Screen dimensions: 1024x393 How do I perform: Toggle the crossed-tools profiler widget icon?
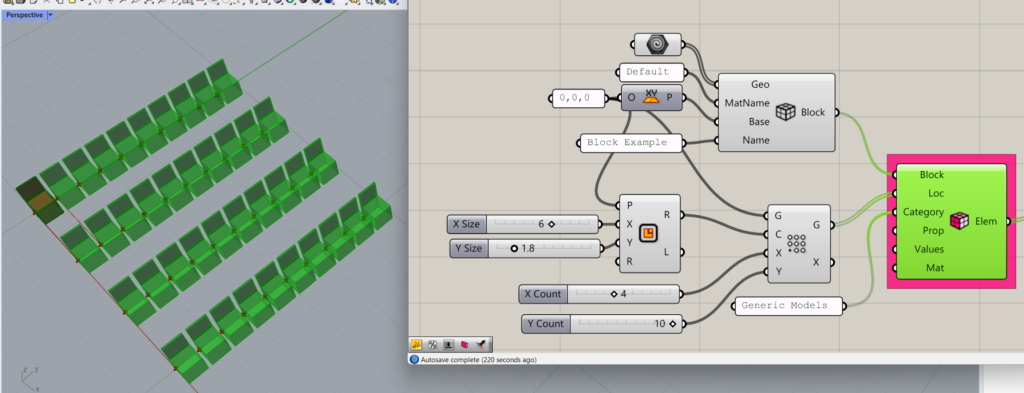(432, 345)
